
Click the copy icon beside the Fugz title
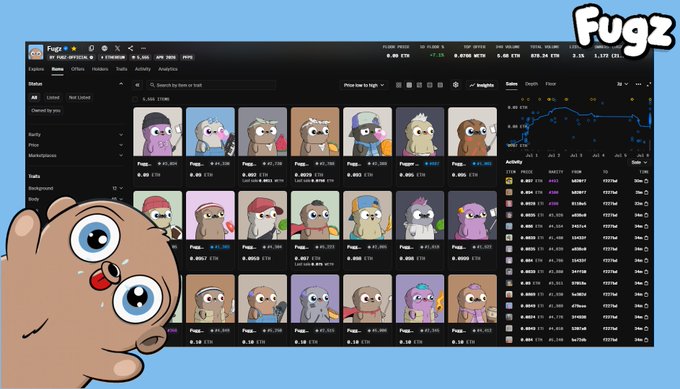[92, 48]
